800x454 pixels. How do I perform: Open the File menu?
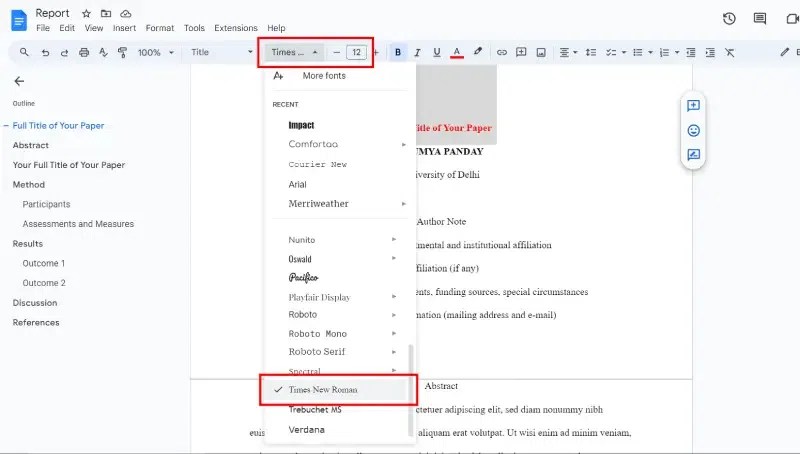point(43,28)
